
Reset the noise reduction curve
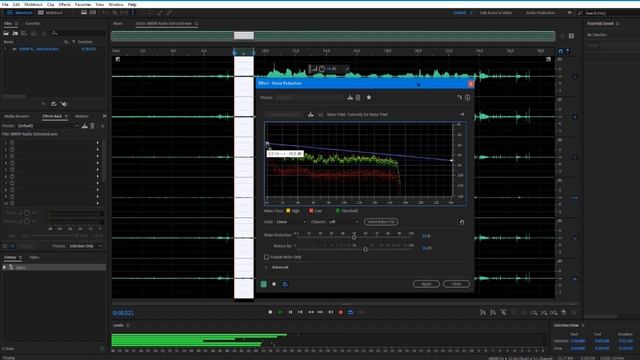click(462, 222)
